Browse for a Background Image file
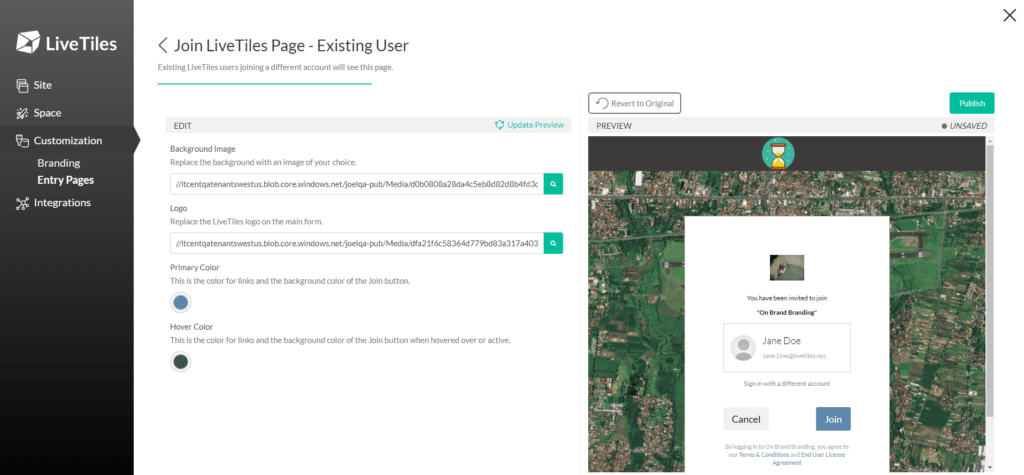 tap(553, 184)
